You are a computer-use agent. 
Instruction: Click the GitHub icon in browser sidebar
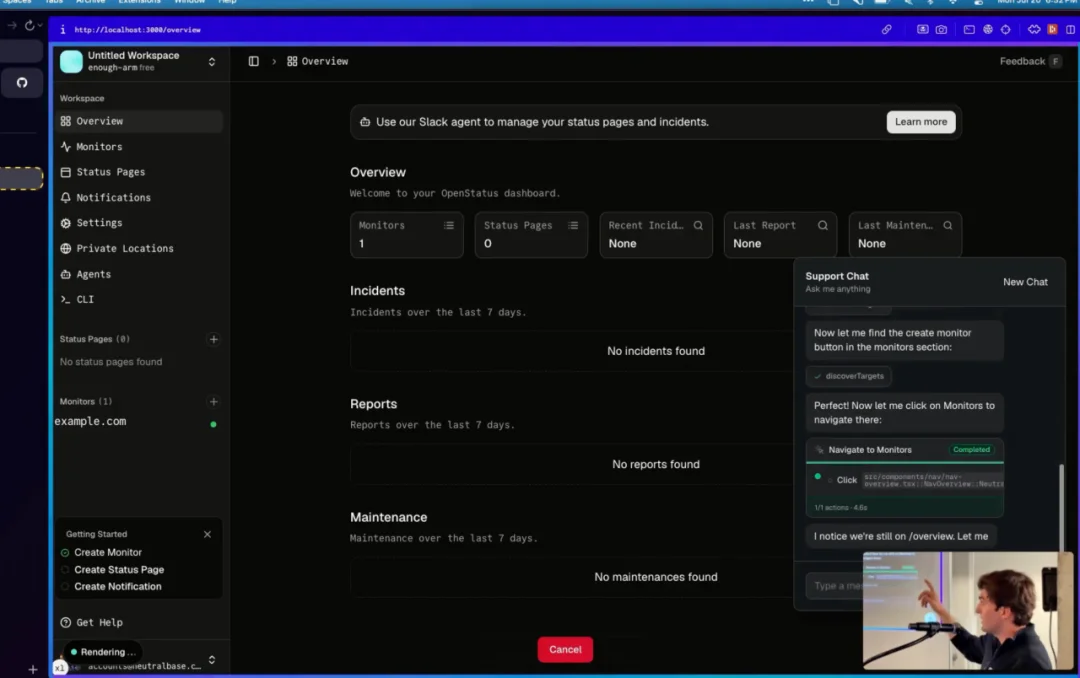pos(22,83)
